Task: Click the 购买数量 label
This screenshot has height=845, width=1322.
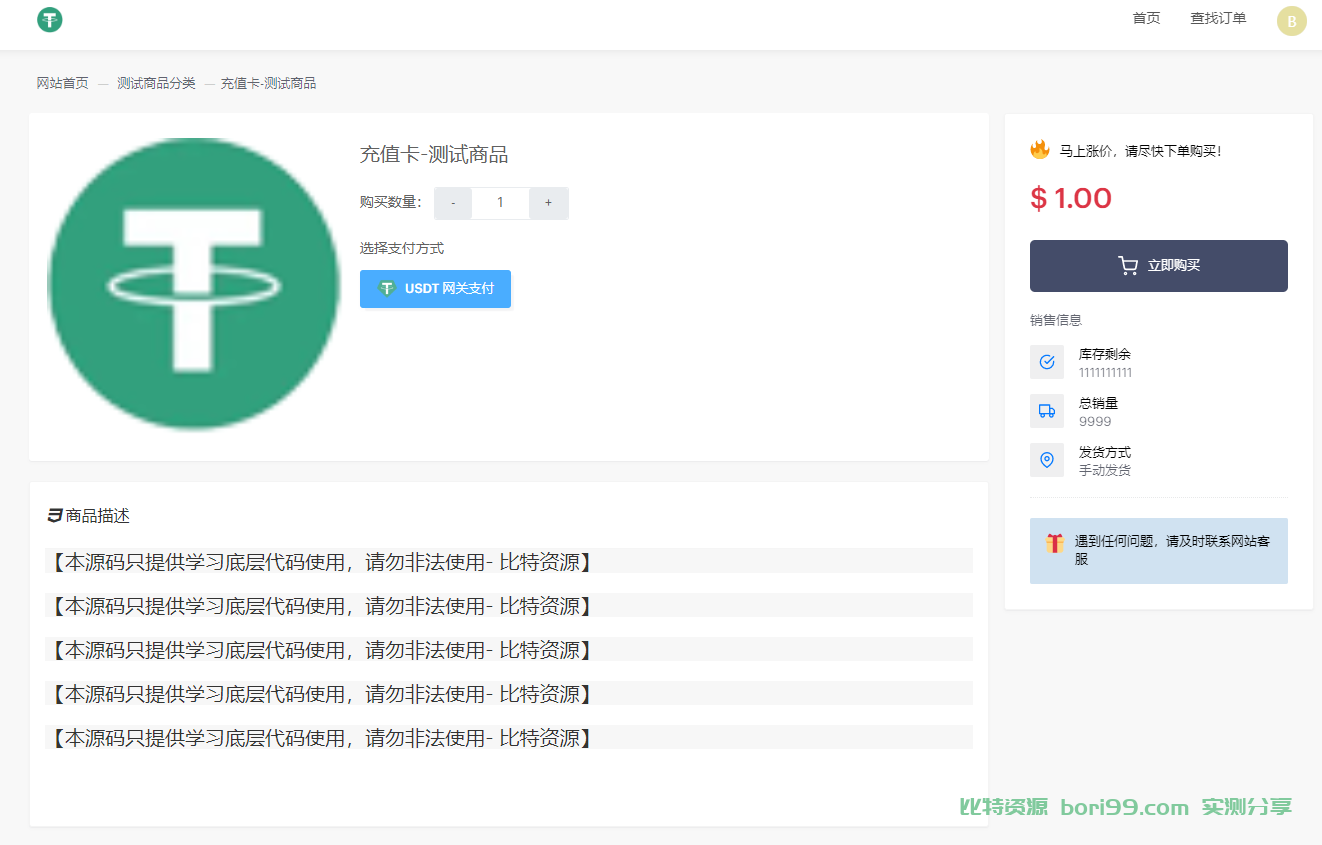Action: click(391, 203)
